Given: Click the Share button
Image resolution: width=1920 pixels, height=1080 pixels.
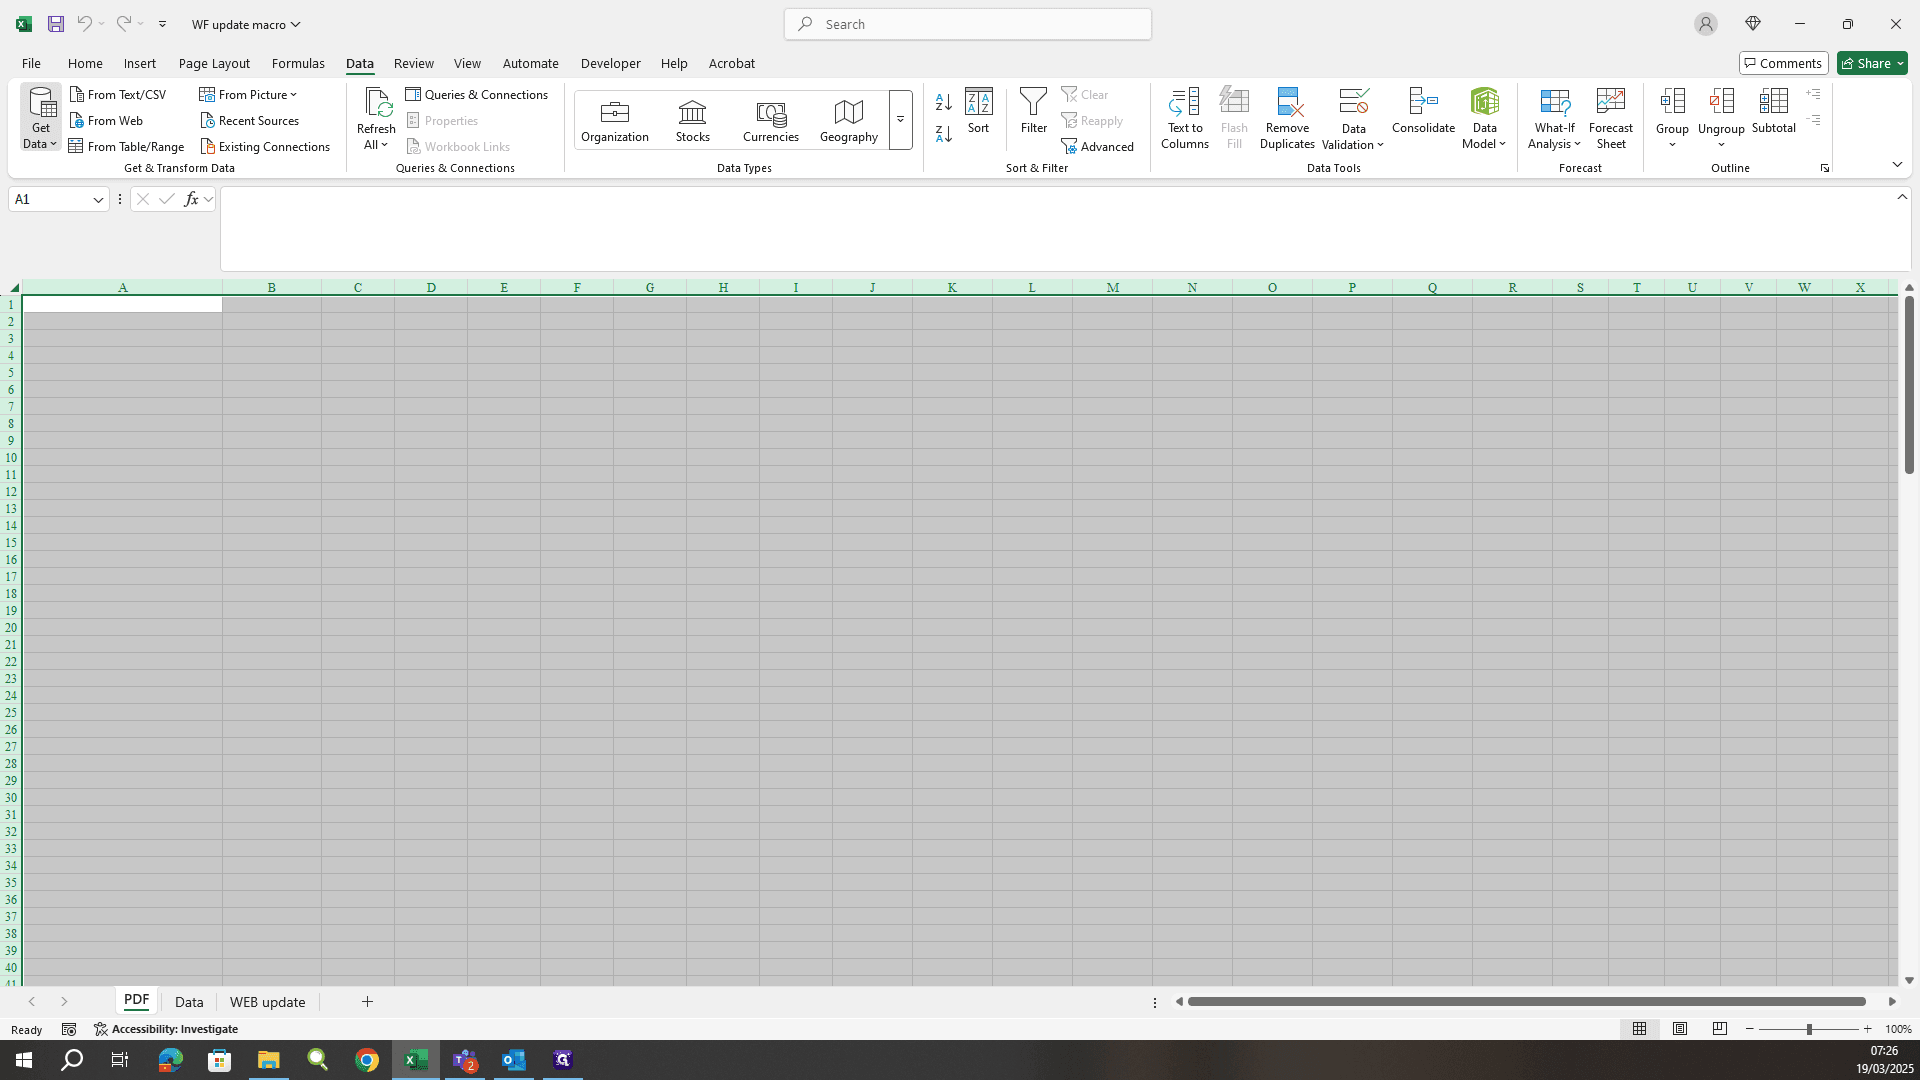Looking at the screenshot, I should (x=1872, y=63).
